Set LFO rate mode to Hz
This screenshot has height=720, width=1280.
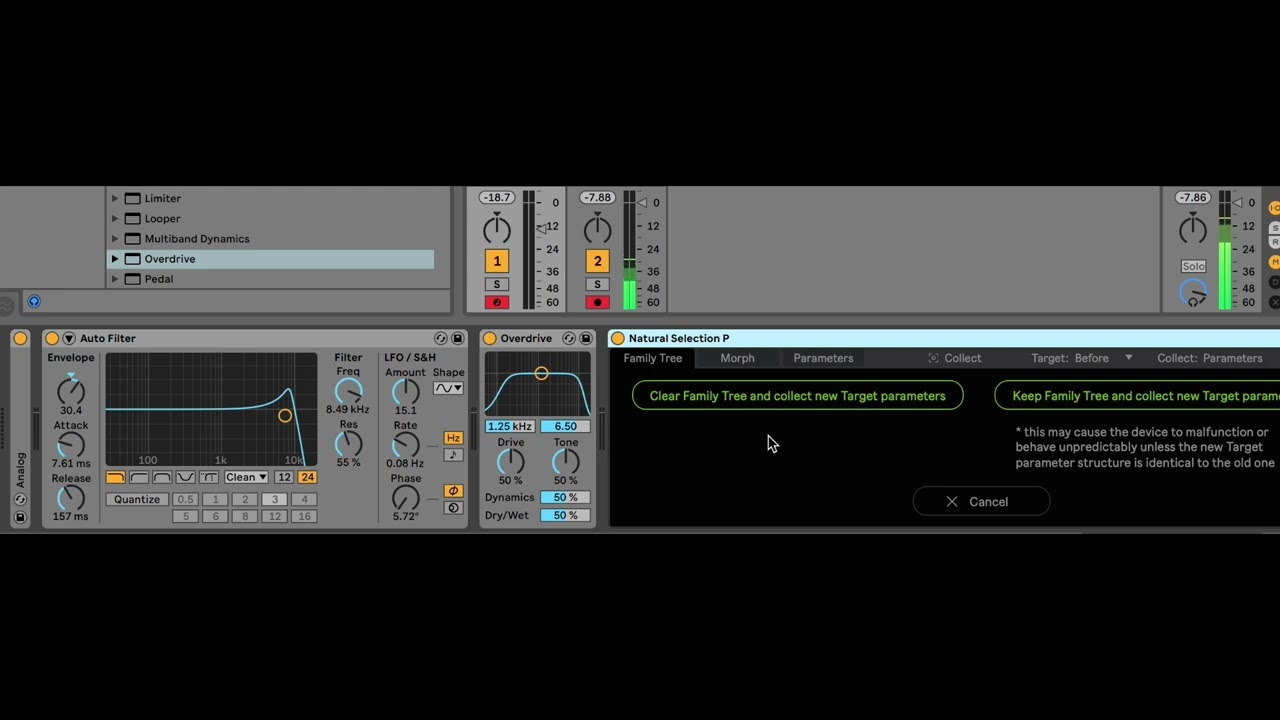453,438
